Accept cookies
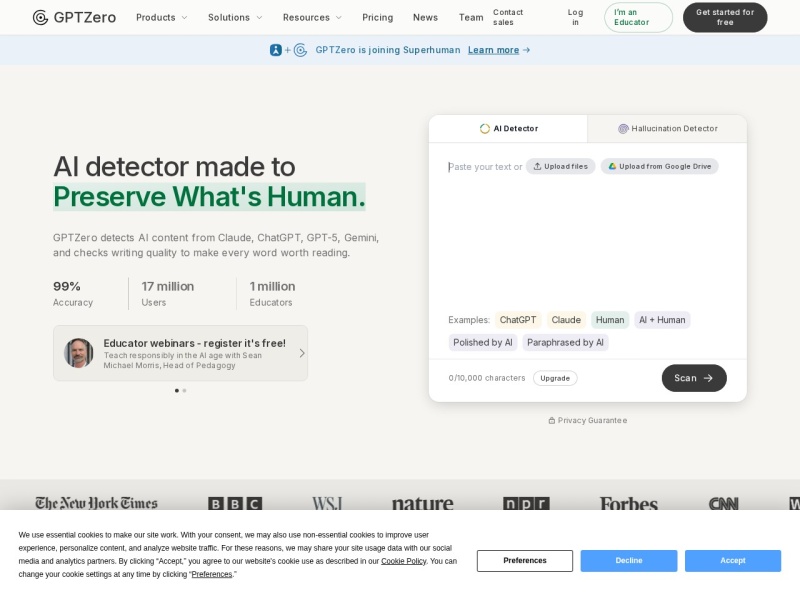The image size is (800, 600). pyautogui.click(x=733, y=561)
